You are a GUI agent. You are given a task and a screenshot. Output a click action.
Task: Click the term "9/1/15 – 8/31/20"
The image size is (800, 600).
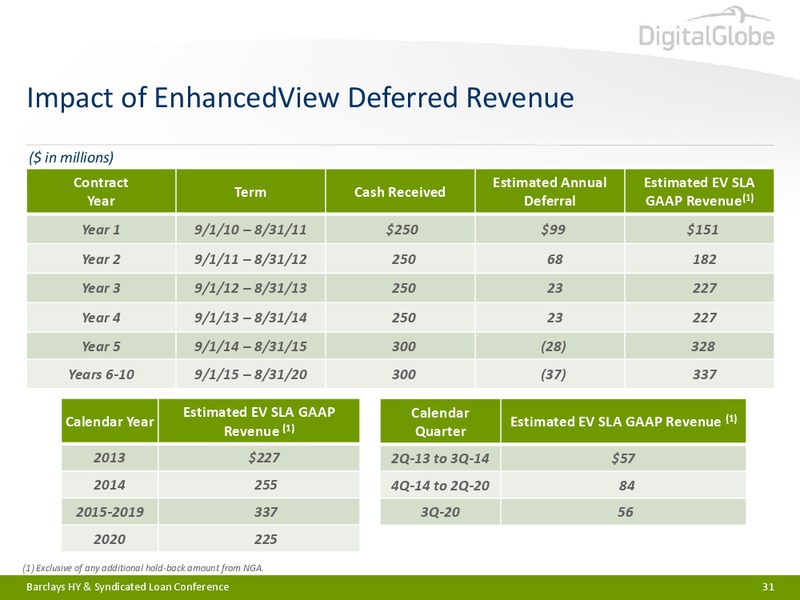point(251,374)
